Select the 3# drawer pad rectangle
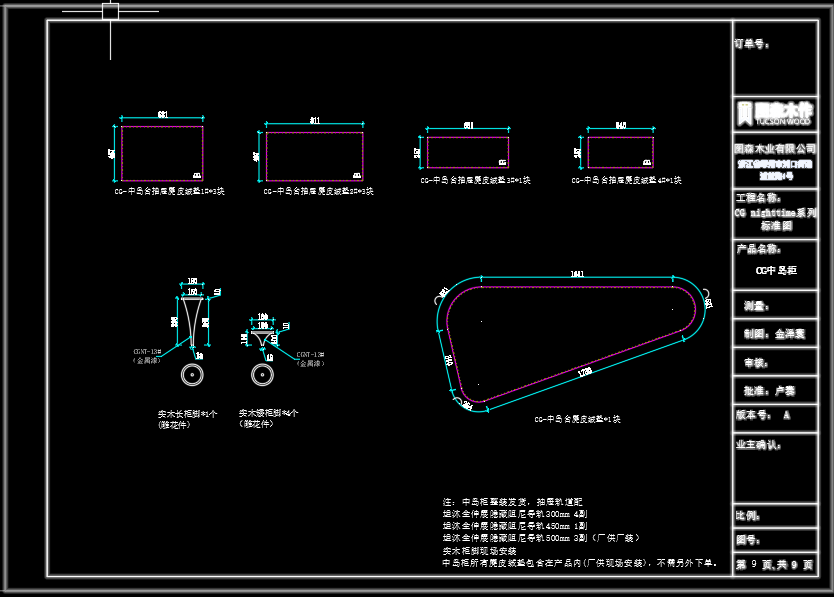 [x=467, y=151]
